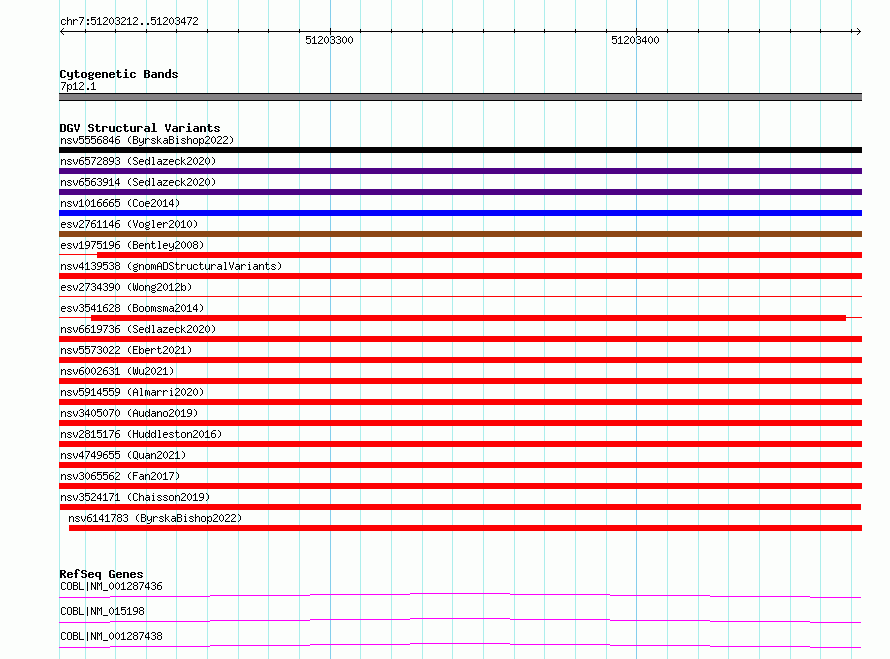Open variant esv1975196 (Bentley2008) label
Screen dimensions: 890x659
click(132, 245)
